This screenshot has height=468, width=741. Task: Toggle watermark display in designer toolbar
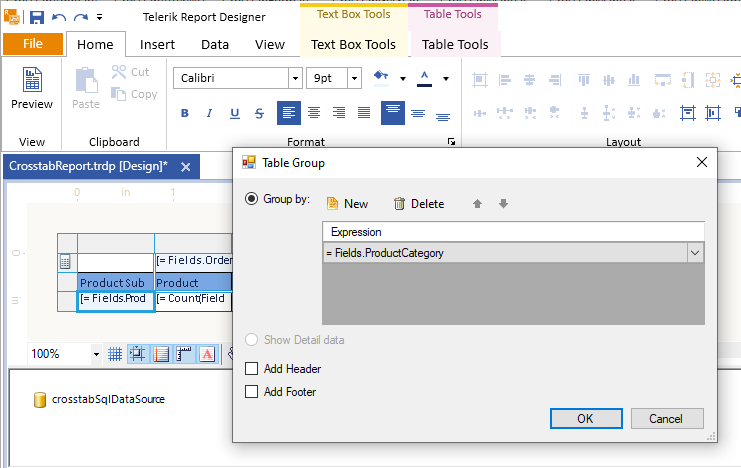pos(207,354)
